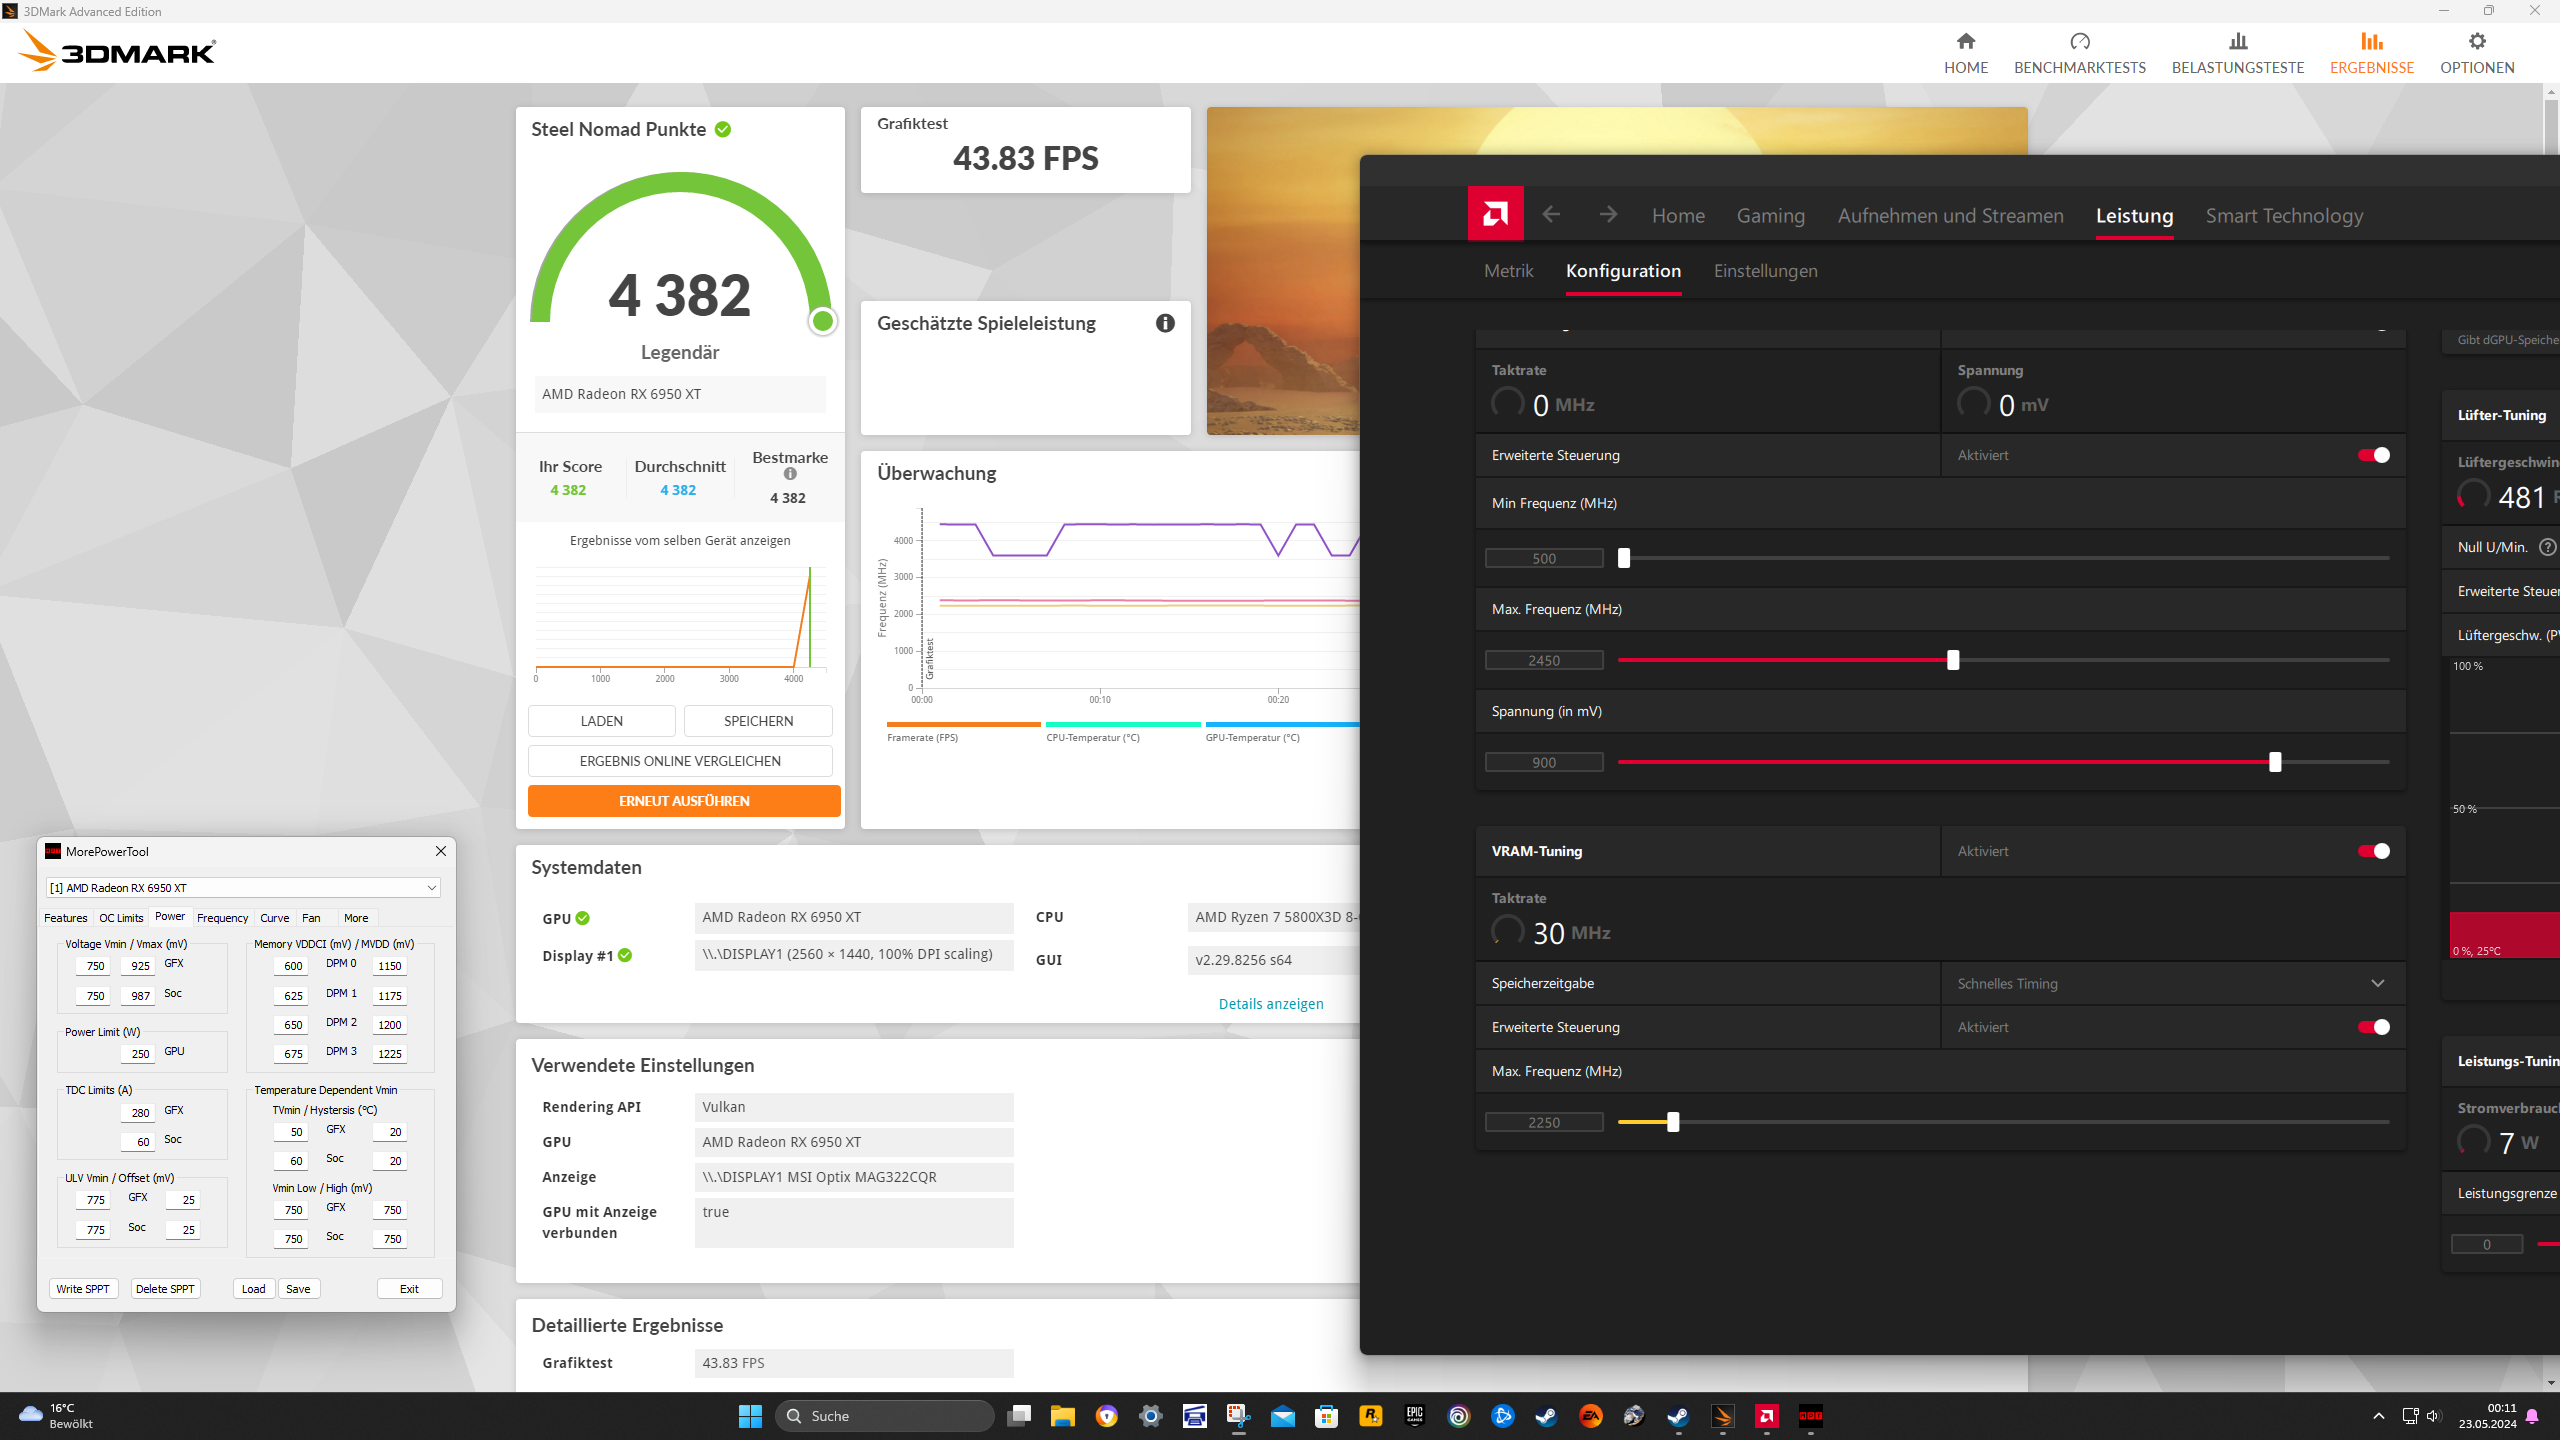Open Optionen gear icon
Image resolution: width=2560 pixels, height=1440 pixels.
click(x=2476, y=41)
